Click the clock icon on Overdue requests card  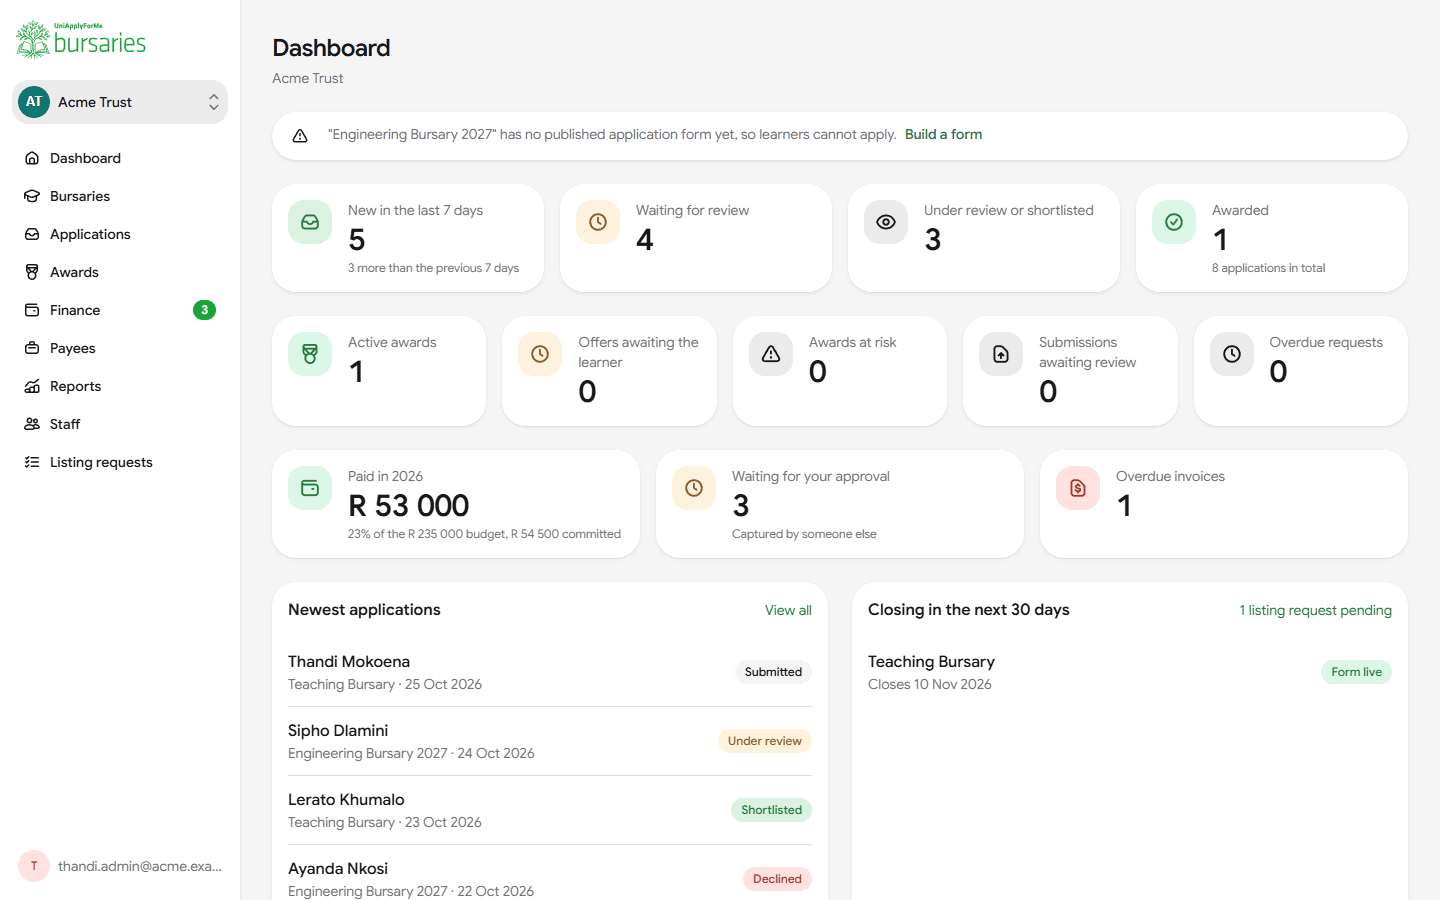coord(1232,354)
